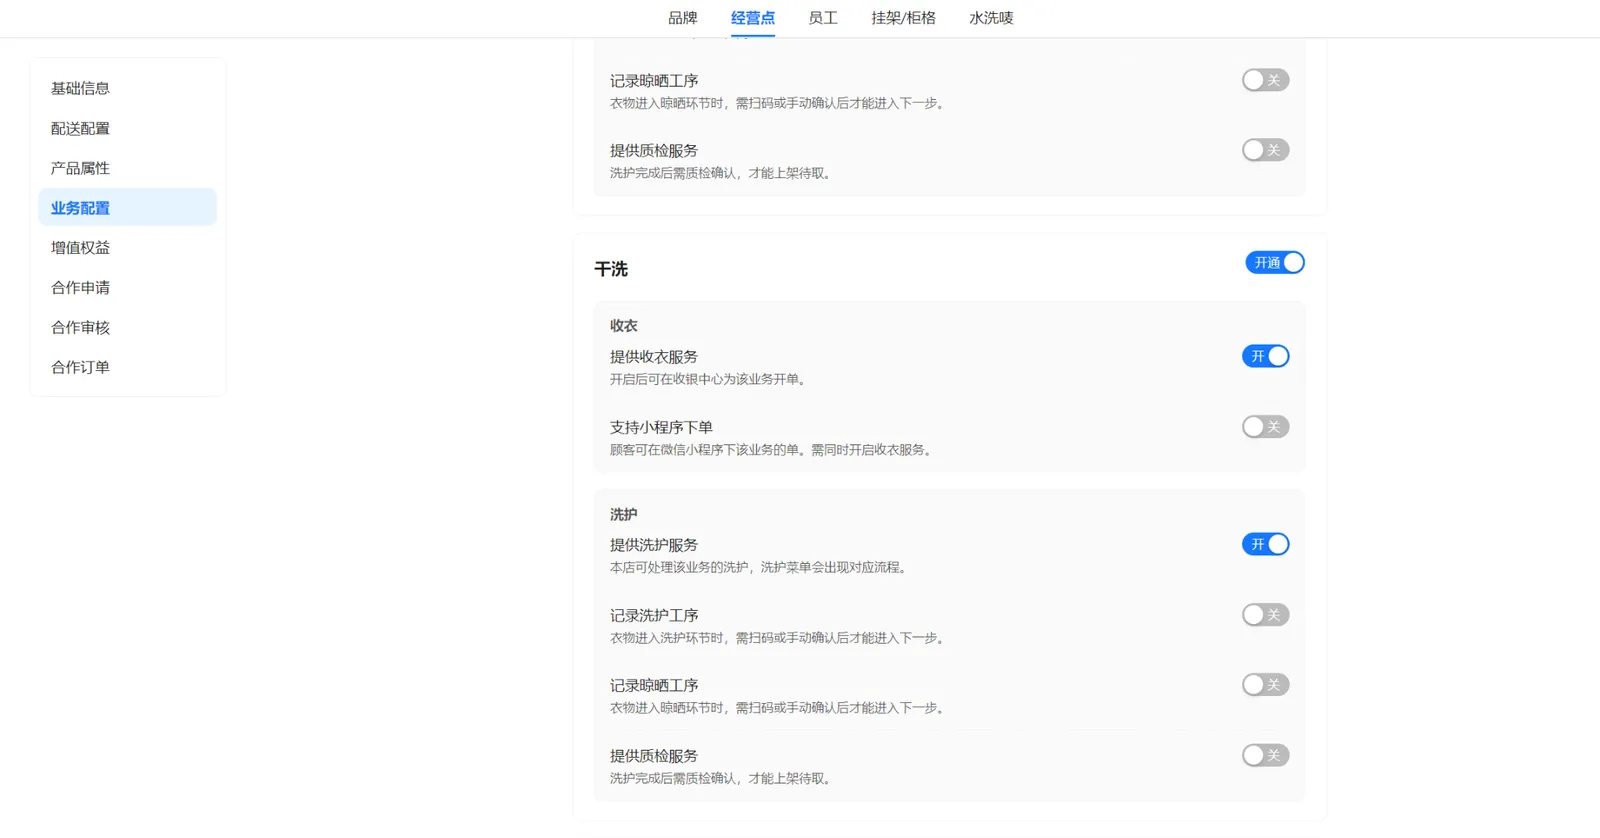This screenshot has width=1600, height=838.
Task: Enable 提供质检服务 toggle in section above 干洗
Action: click(1265, 150)
